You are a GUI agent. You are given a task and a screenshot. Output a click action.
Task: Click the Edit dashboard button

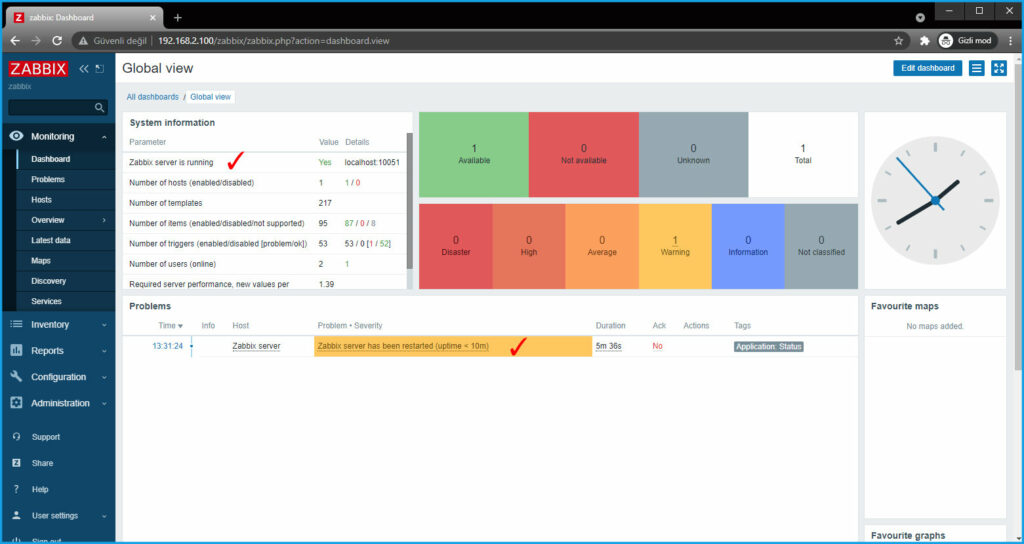pos(927,68)
